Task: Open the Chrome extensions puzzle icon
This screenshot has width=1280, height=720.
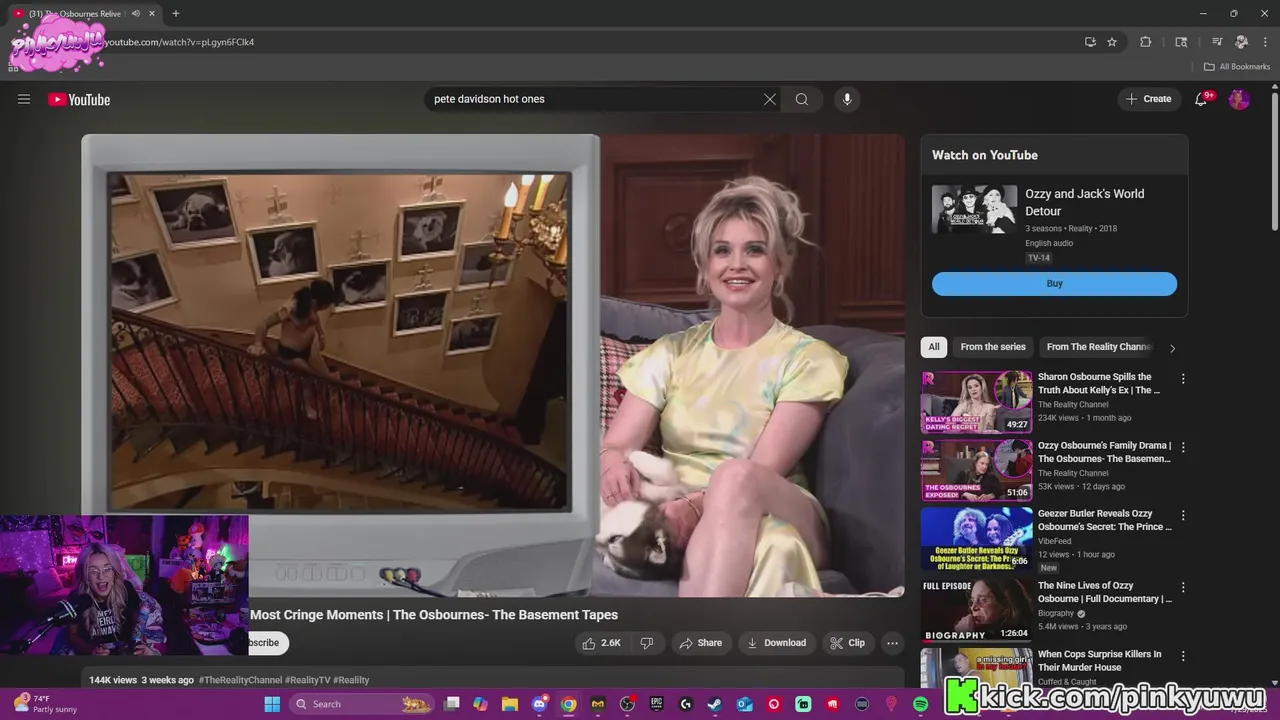Action: (x=1146, y=42)
